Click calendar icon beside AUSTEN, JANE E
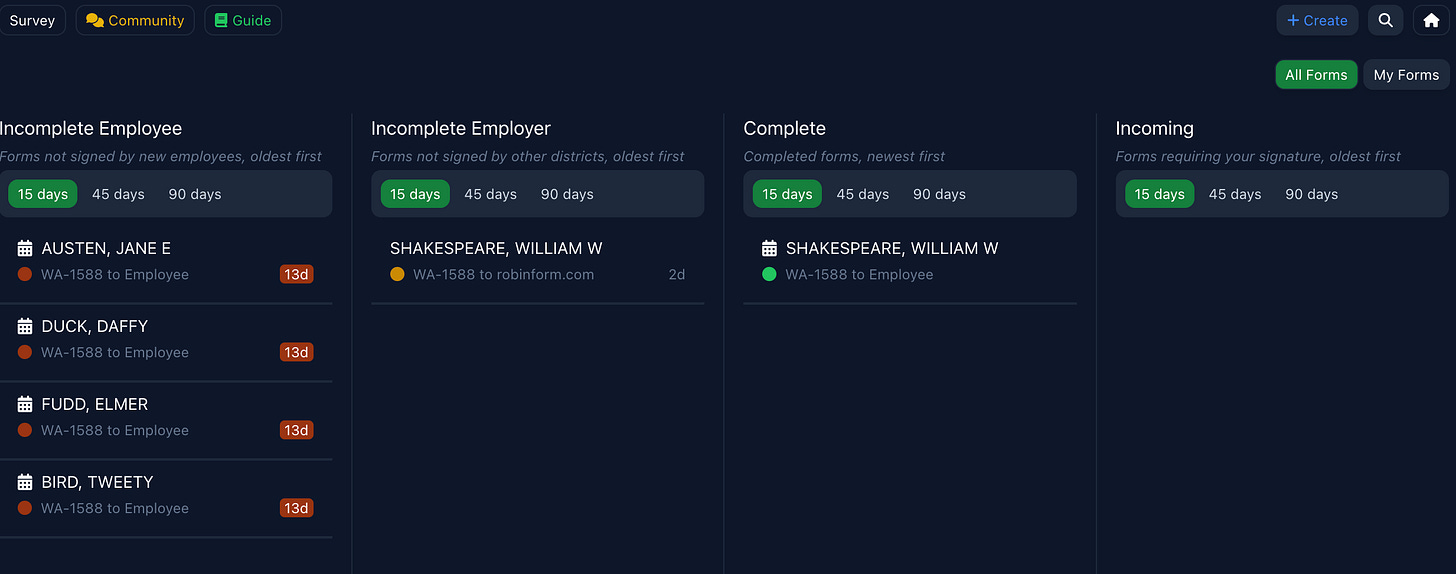Image resolution: width=1456 pixels, height=574 pixels. click(25, 248)
